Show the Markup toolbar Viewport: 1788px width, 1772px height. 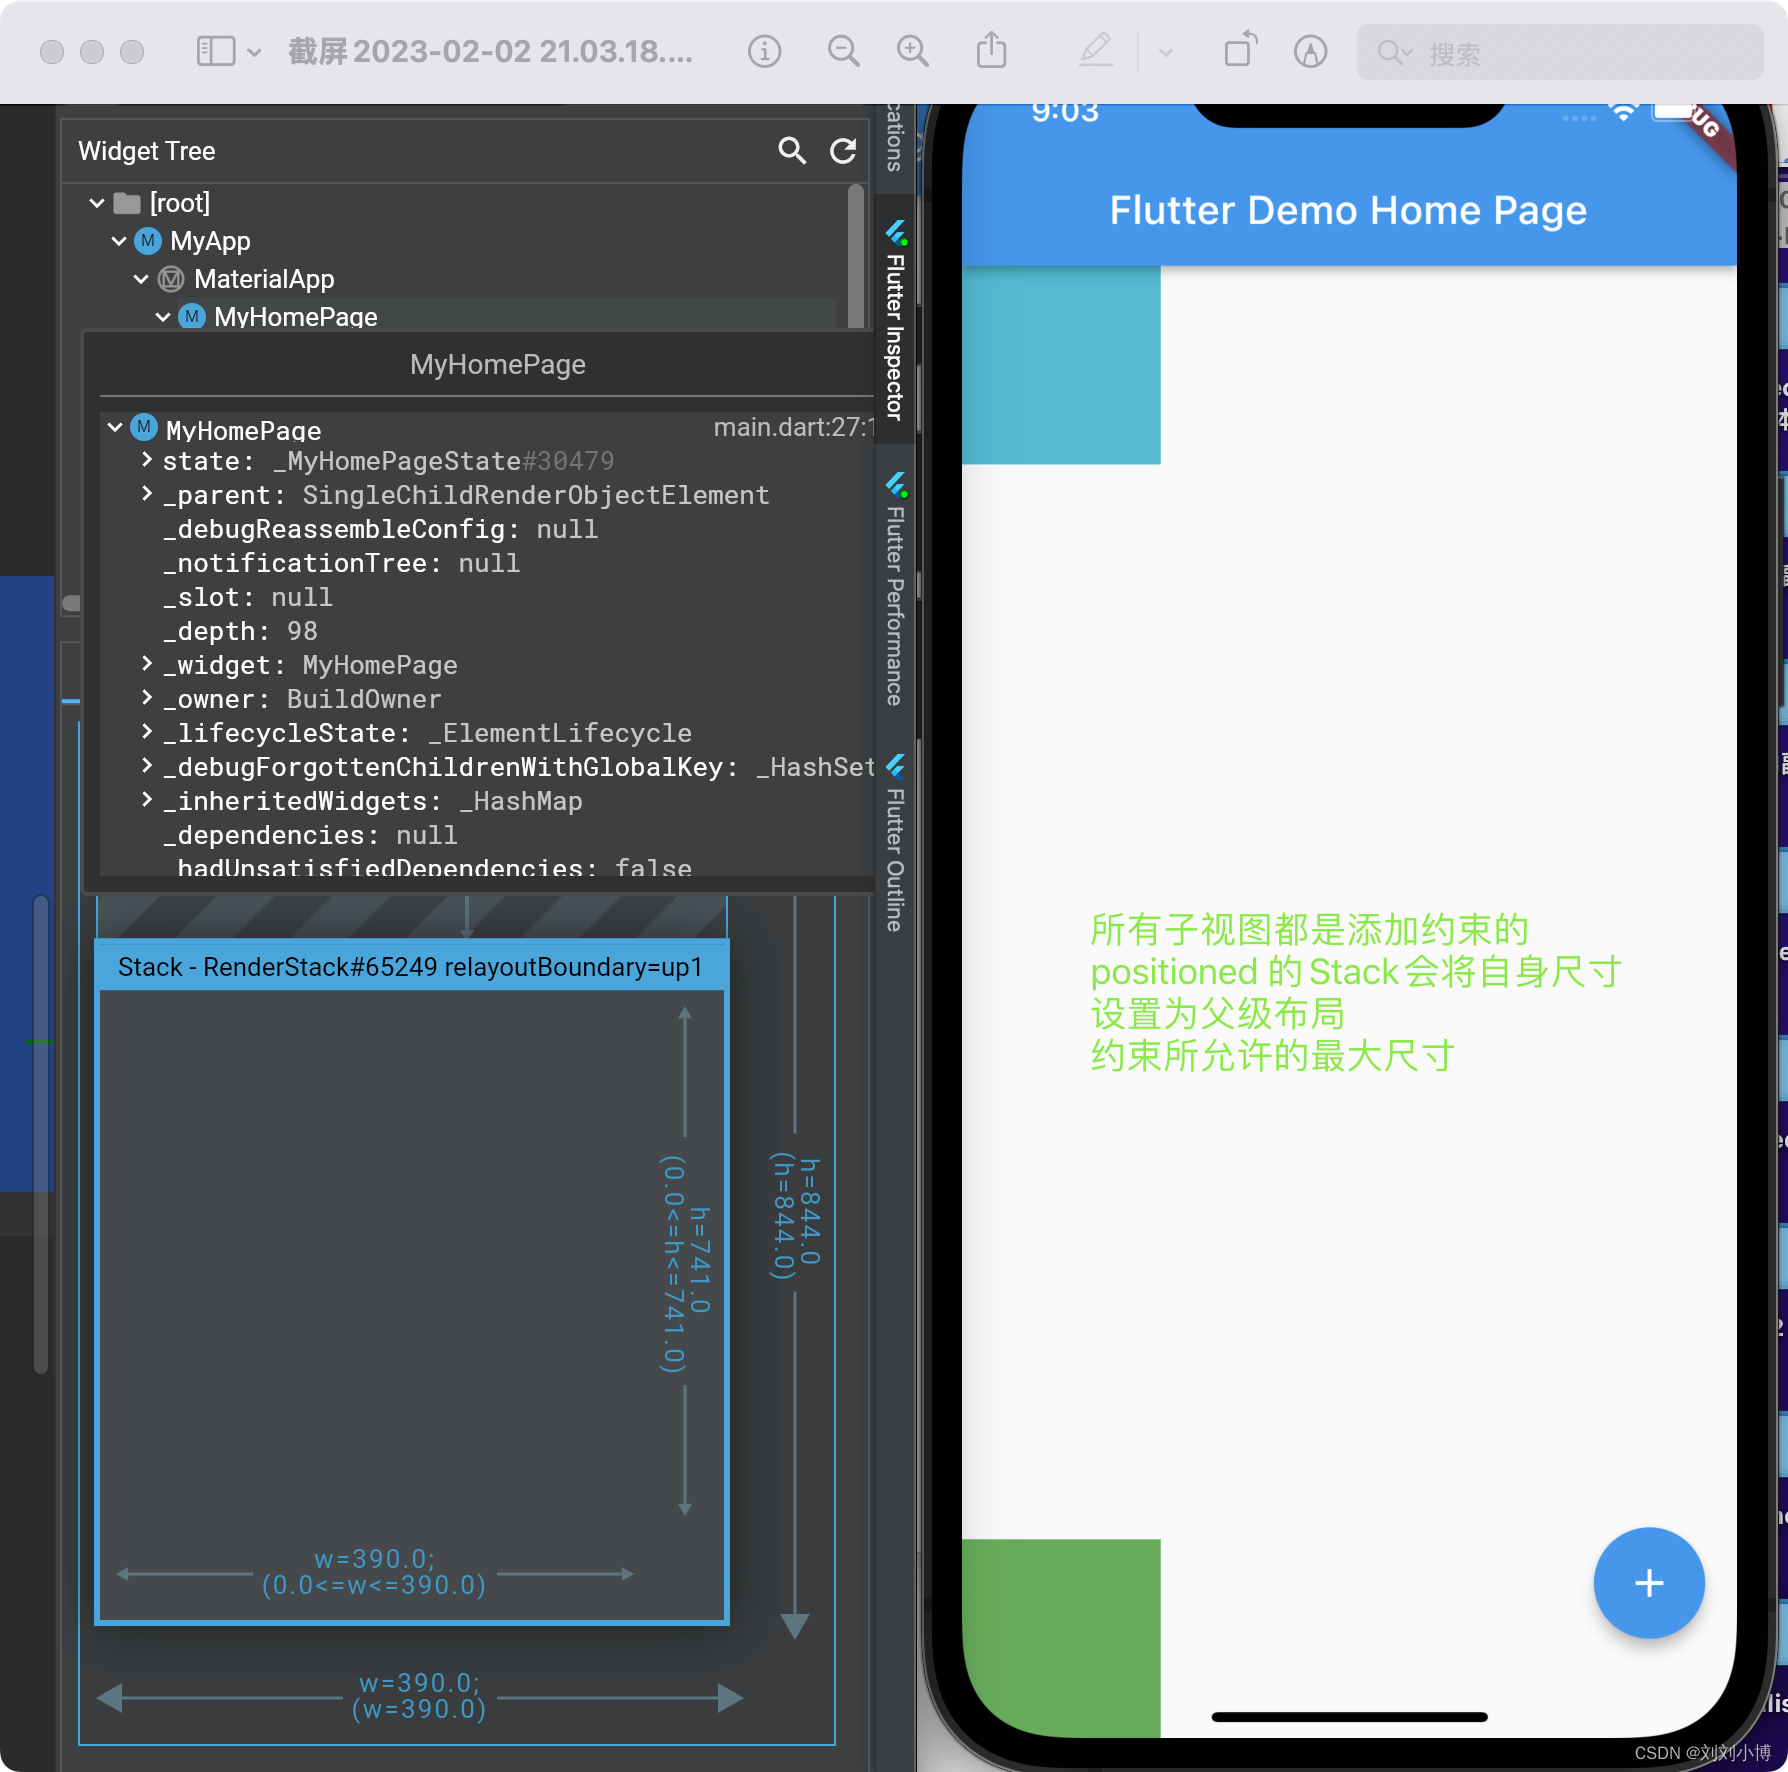1310,51
